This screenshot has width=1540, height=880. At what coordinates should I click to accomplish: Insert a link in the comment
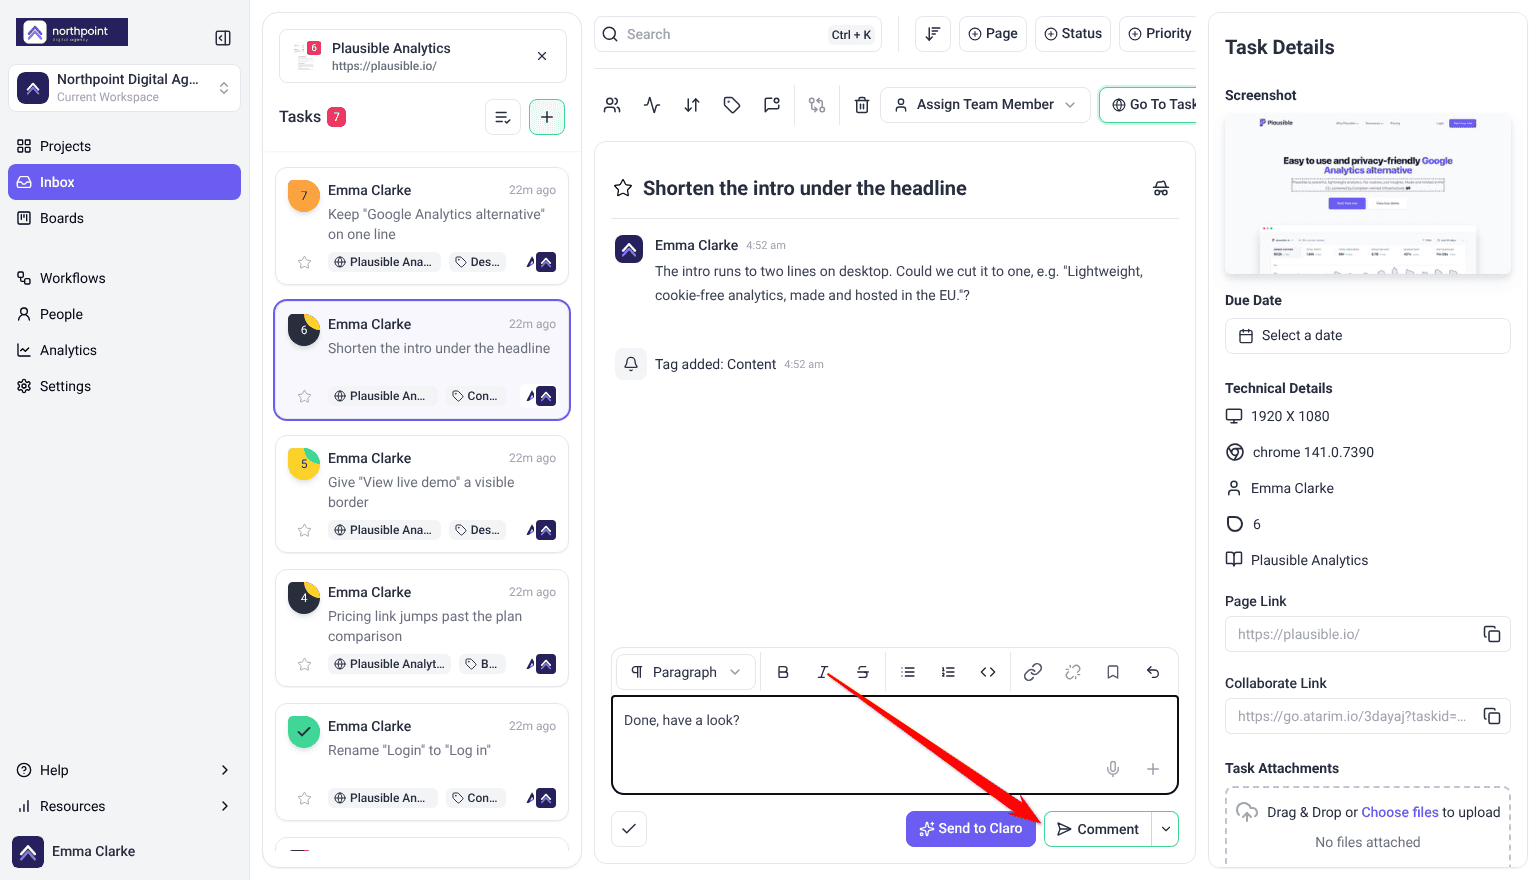1033,672
